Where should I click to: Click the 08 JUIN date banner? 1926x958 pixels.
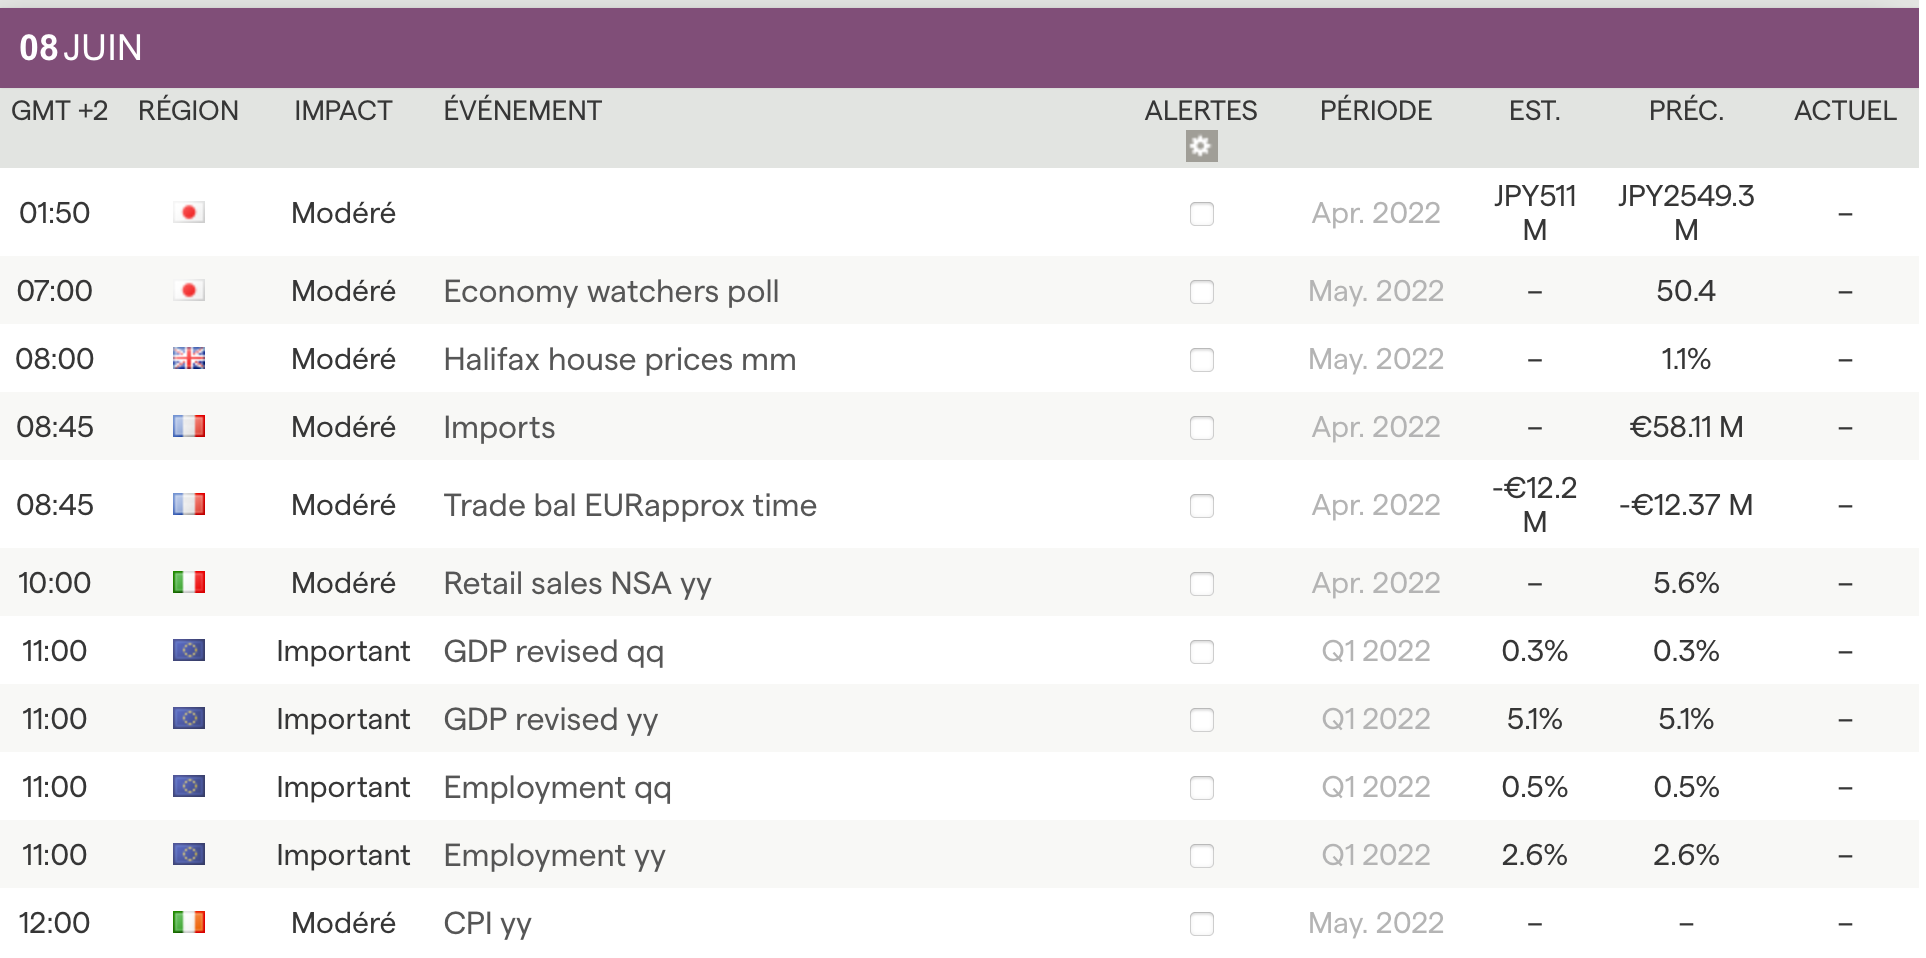[81, 48]
